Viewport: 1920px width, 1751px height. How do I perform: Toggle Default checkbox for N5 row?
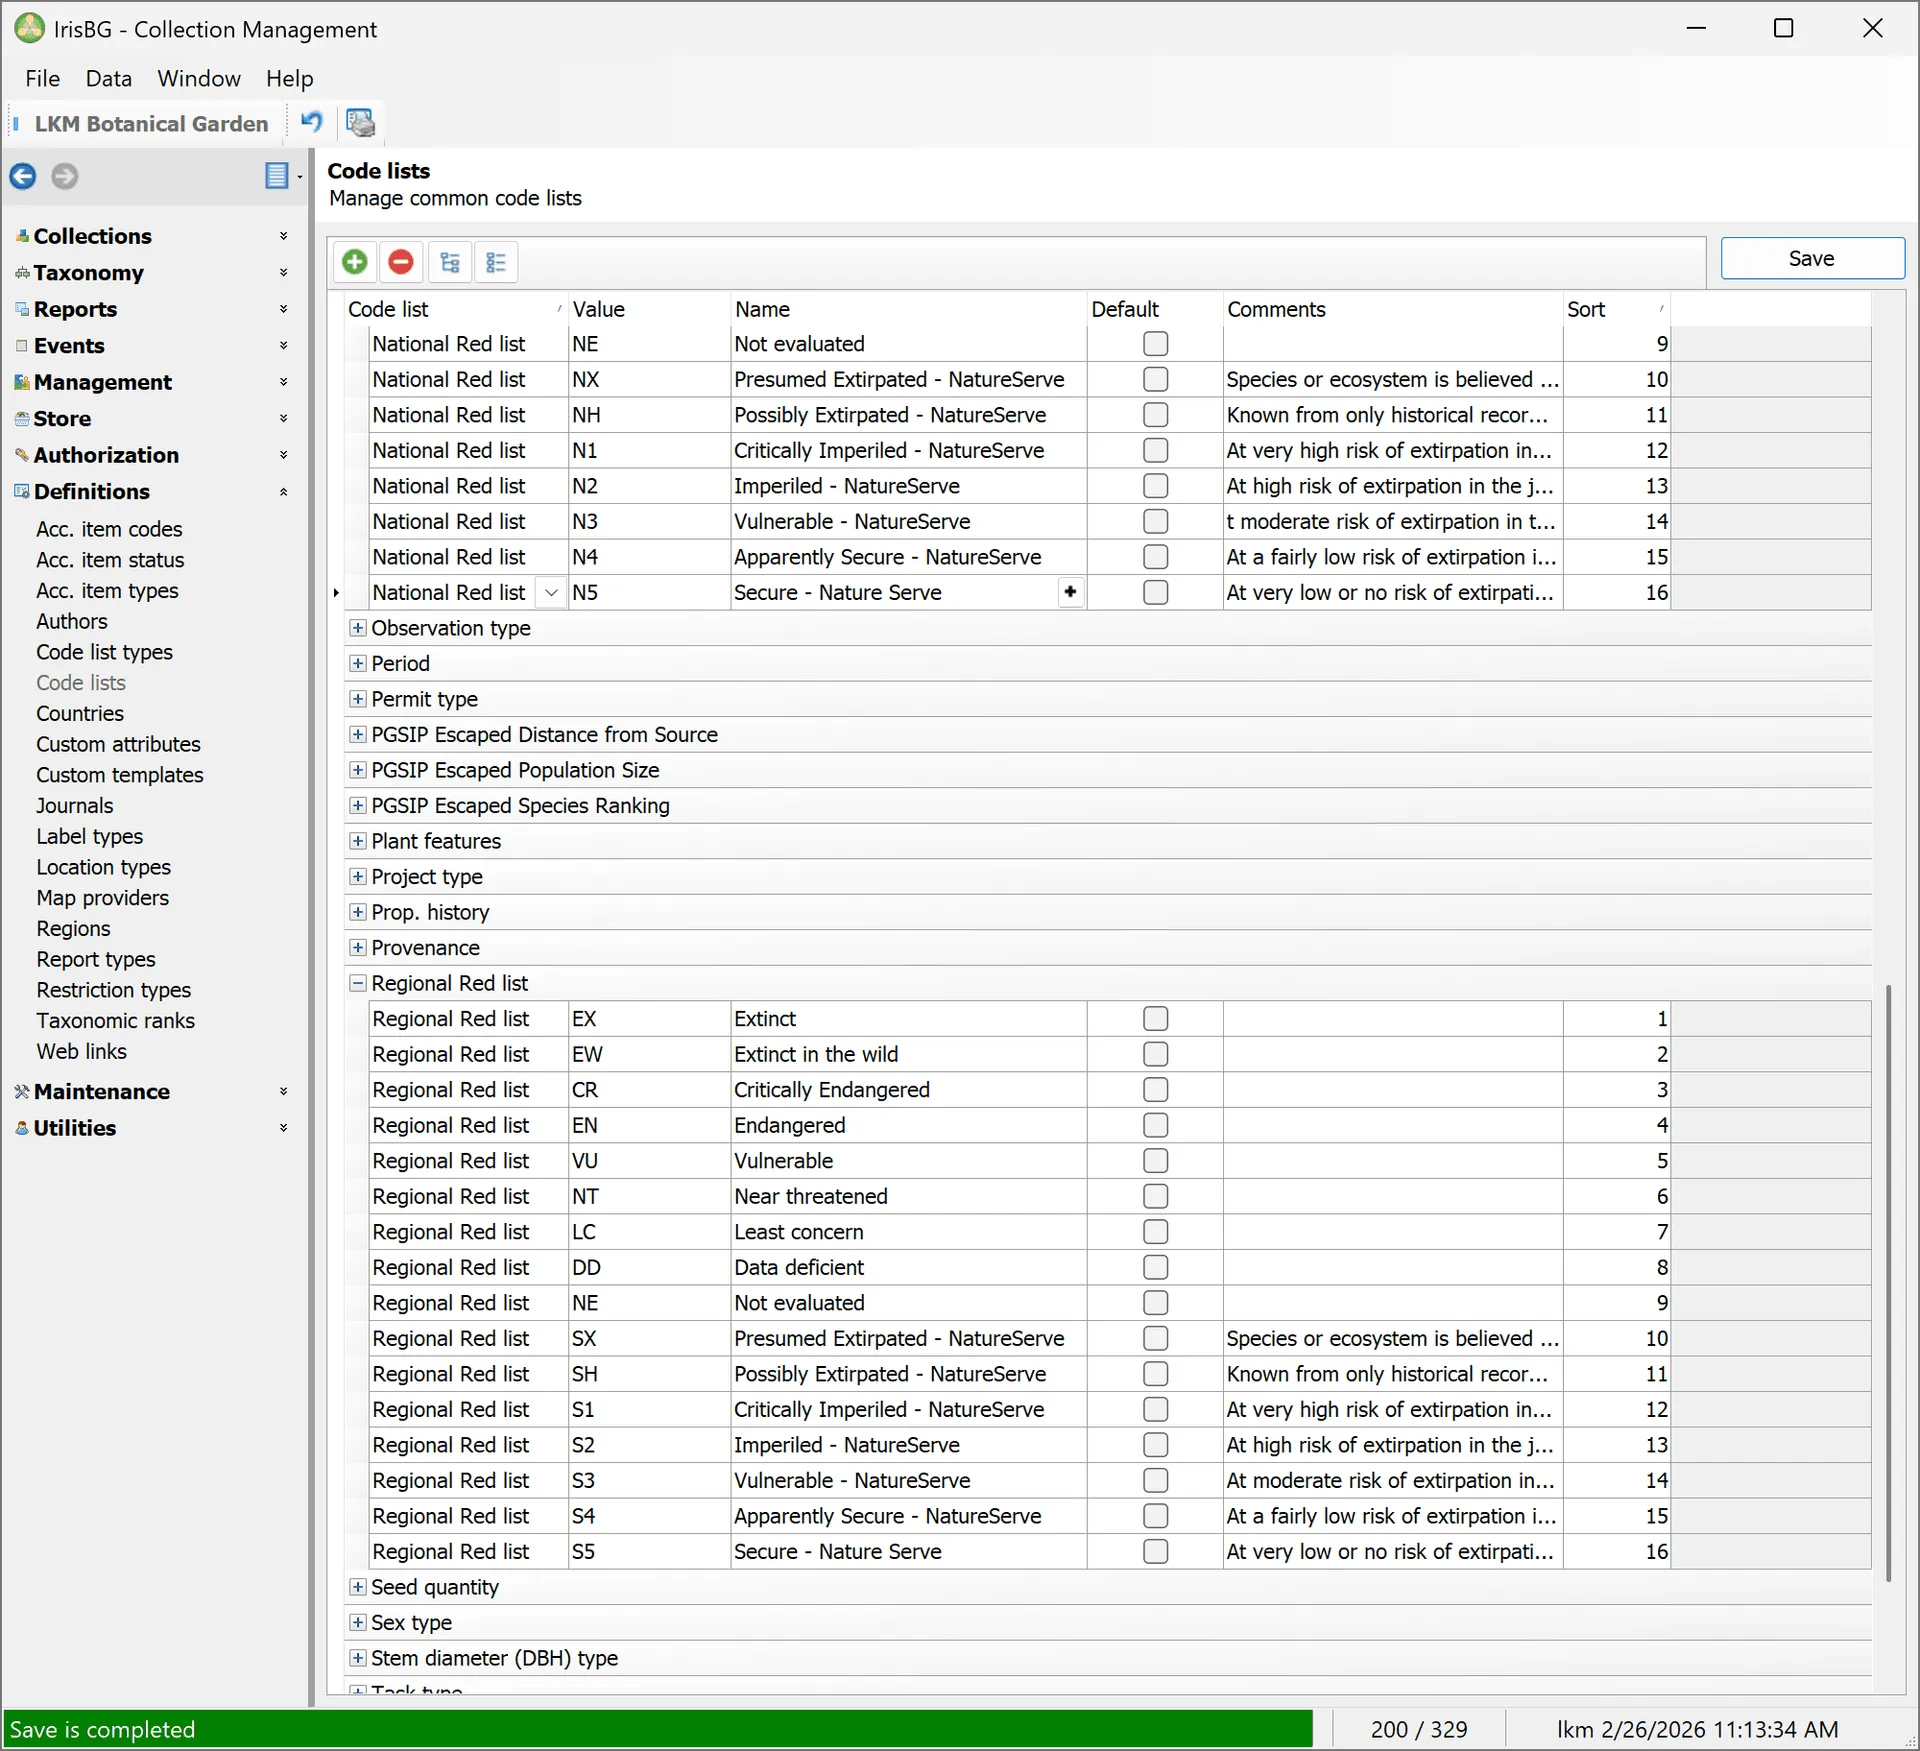[1156, 592]
